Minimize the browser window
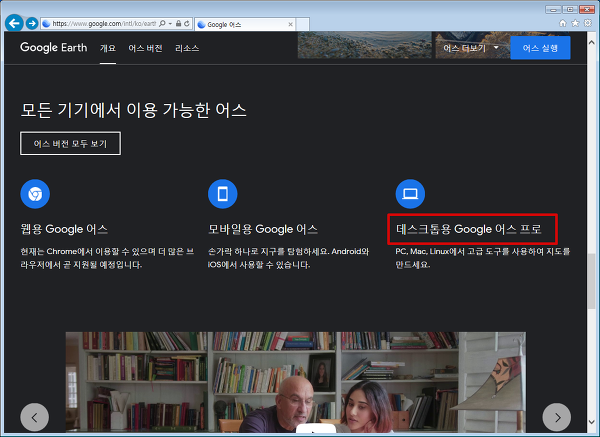Viewport: 600px width, 437px height. (x=553, y=9)
